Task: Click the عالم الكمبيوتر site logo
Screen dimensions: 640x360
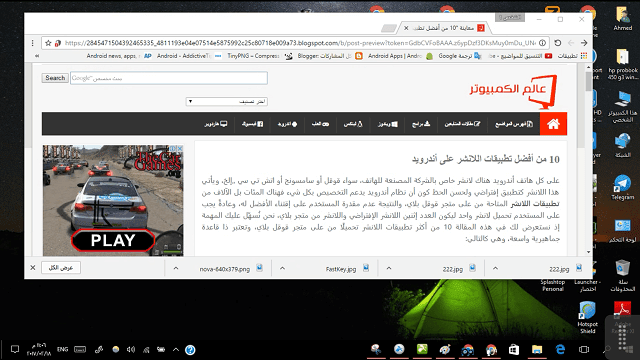Action: coord(513,91)
